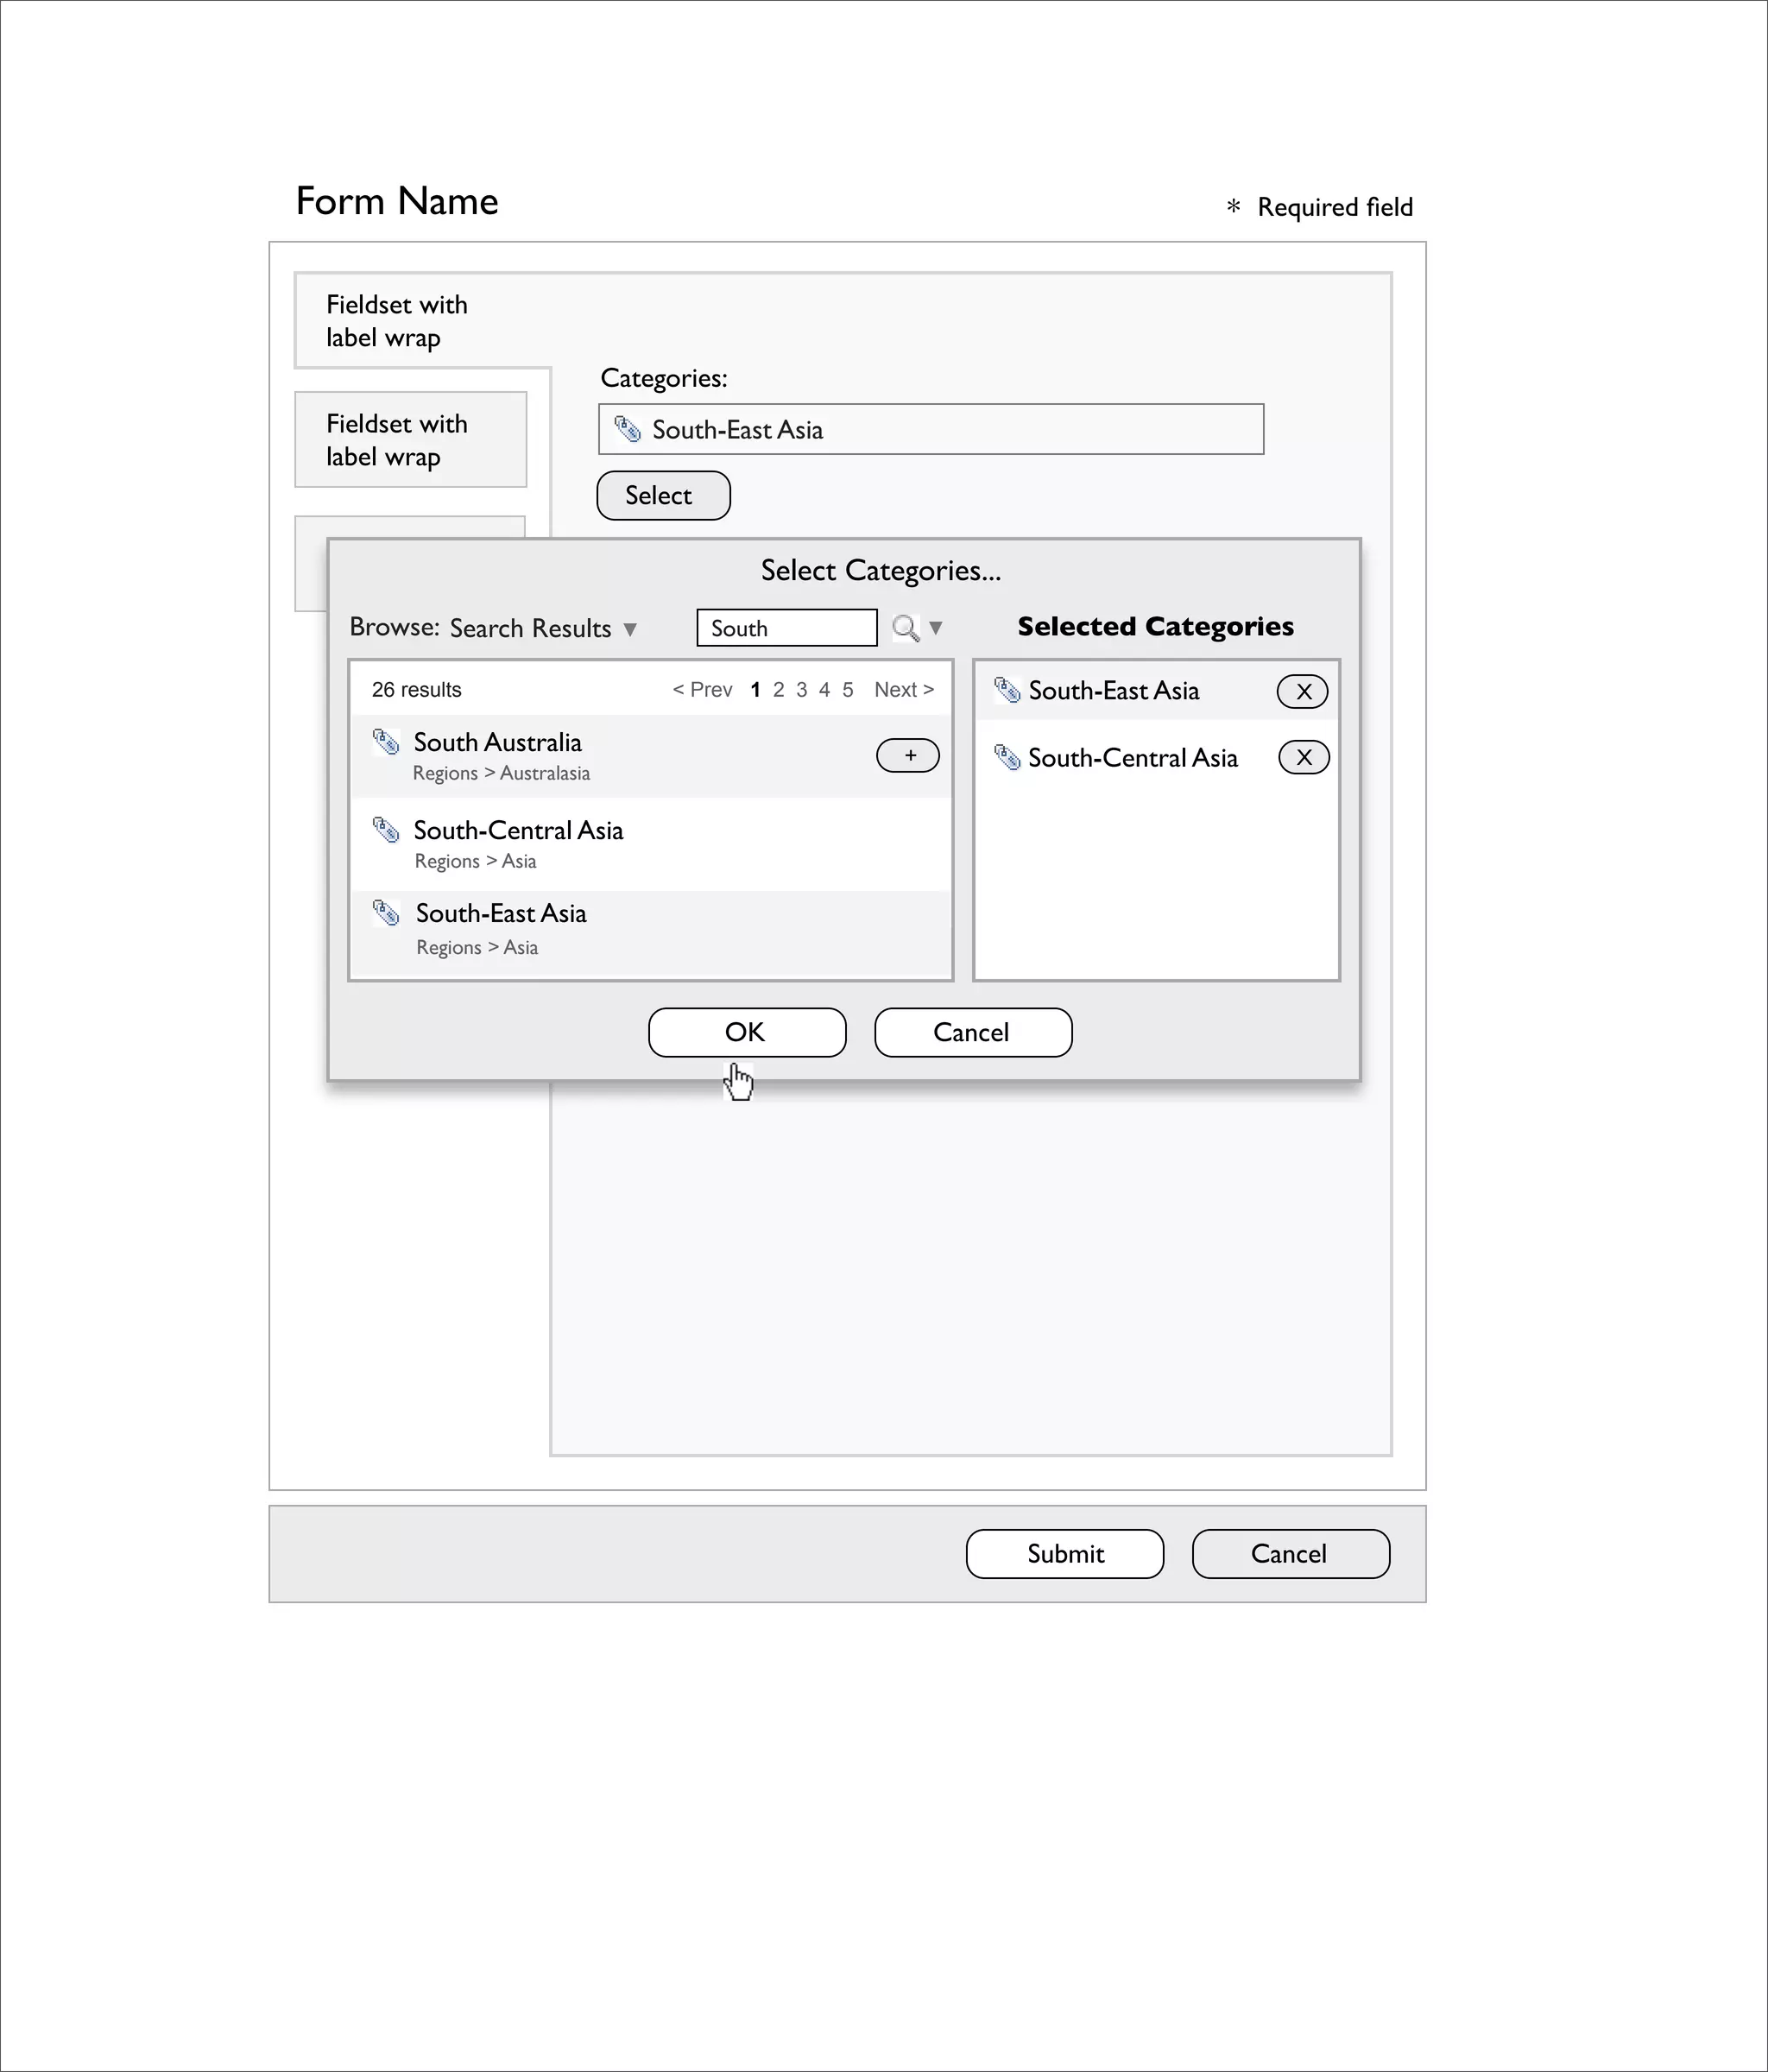
Task: Click the South search text field
Action: 786,628
